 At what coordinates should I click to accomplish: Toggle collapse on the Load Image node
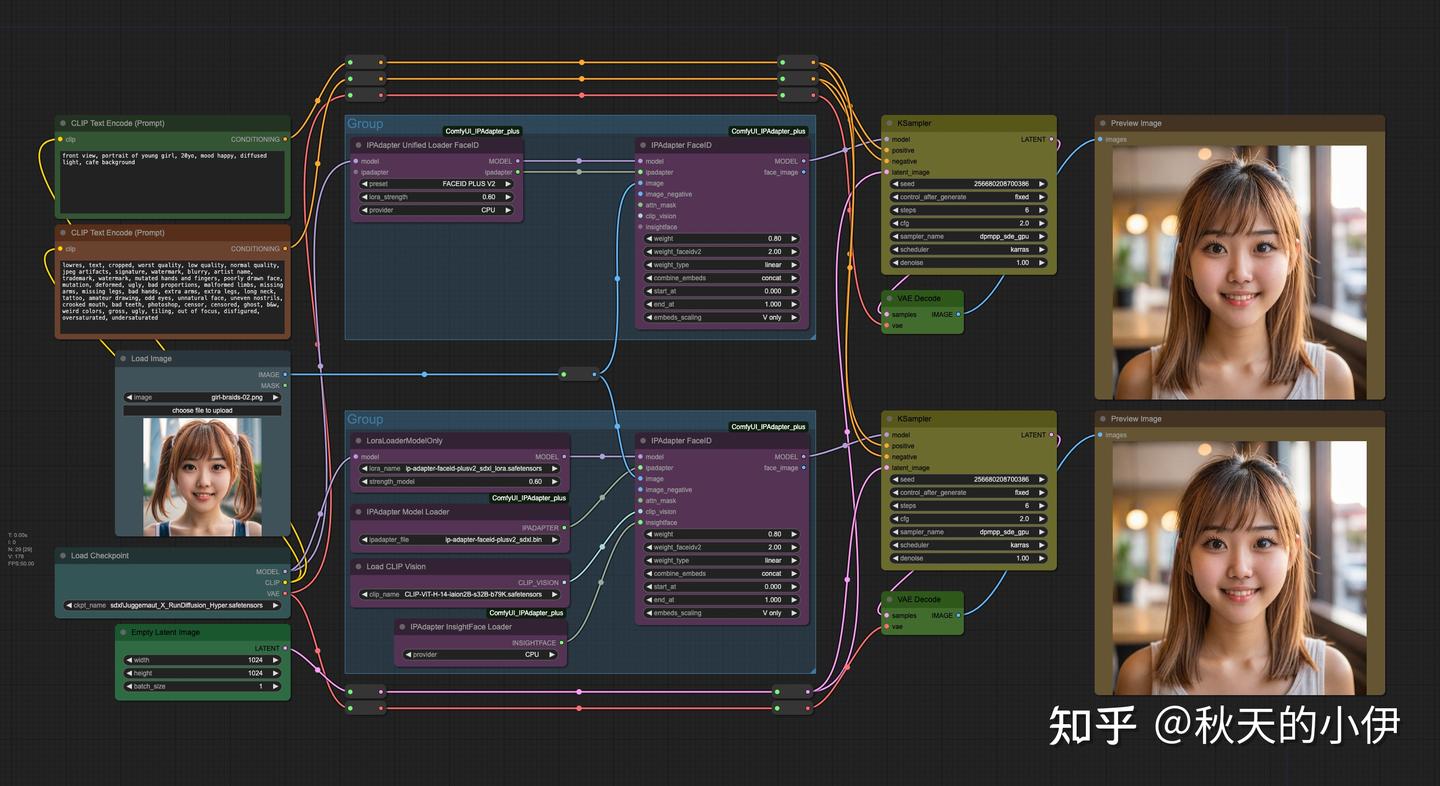tap(121, 358)
